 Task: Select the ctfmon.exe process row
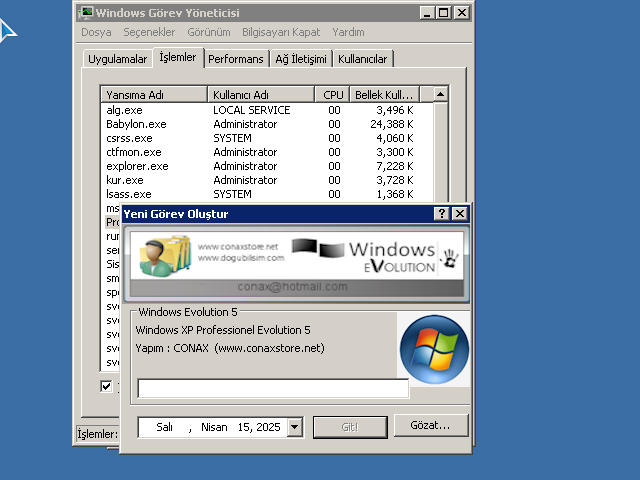point(267,152)
